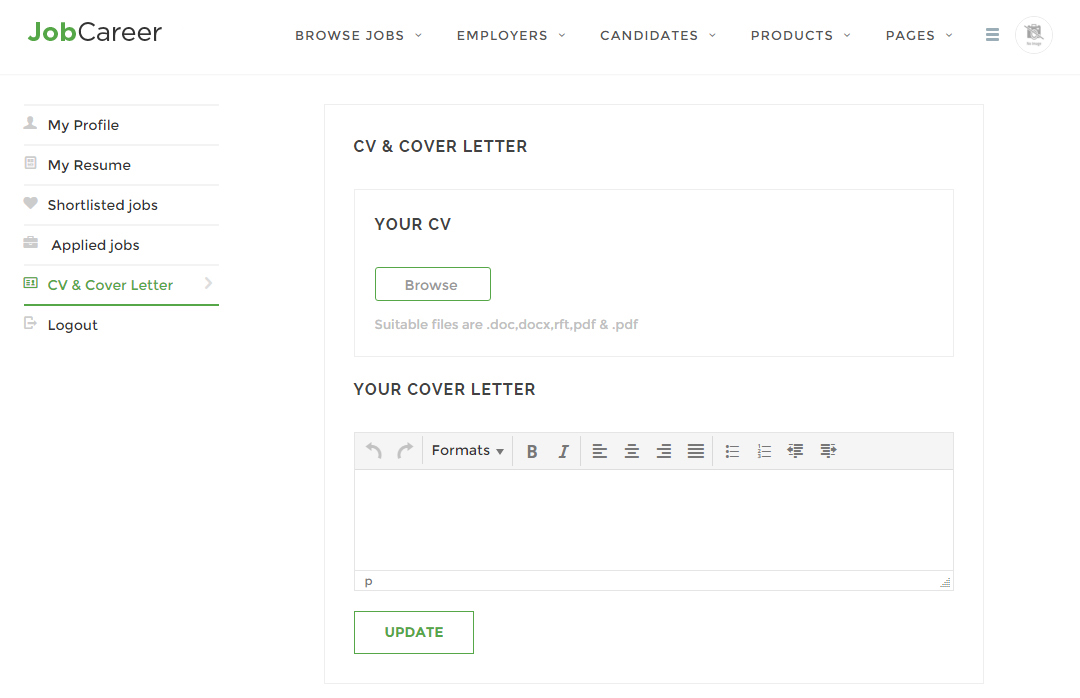The width and height of the screenshot is (1080, 698).
Task: Center align the cover letter text
Action: coord(632,451)
